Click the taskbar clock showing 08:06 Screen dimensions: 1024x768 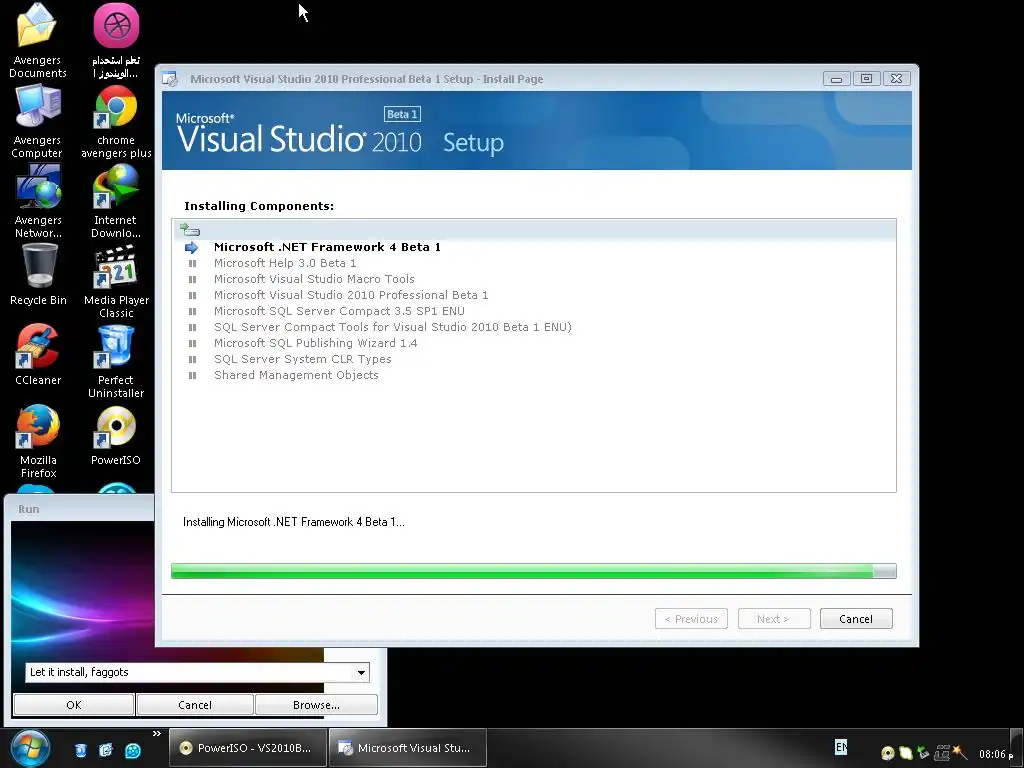(996, 754)
